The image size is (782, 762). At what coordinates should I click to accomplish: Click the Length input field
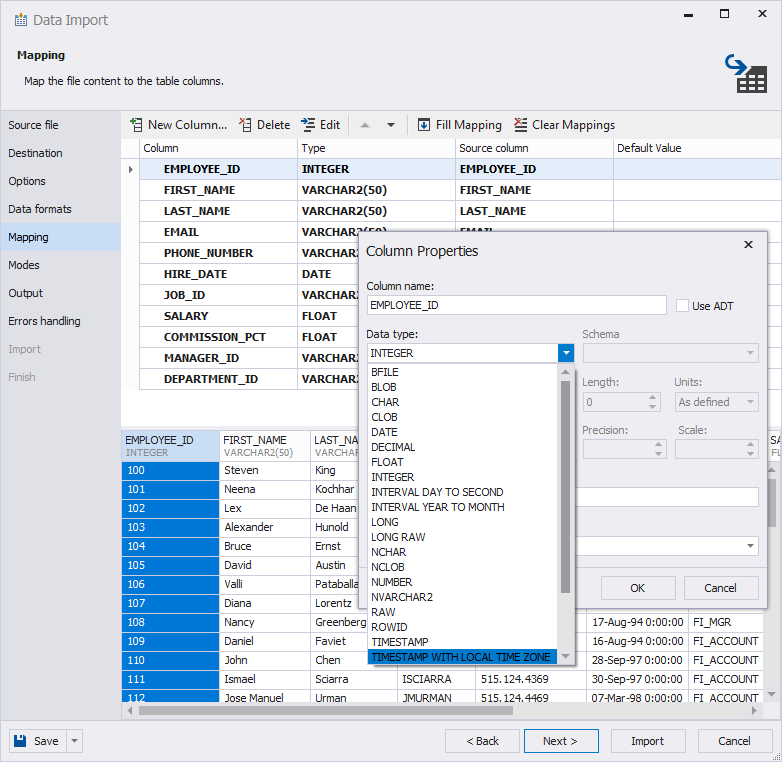615,402
